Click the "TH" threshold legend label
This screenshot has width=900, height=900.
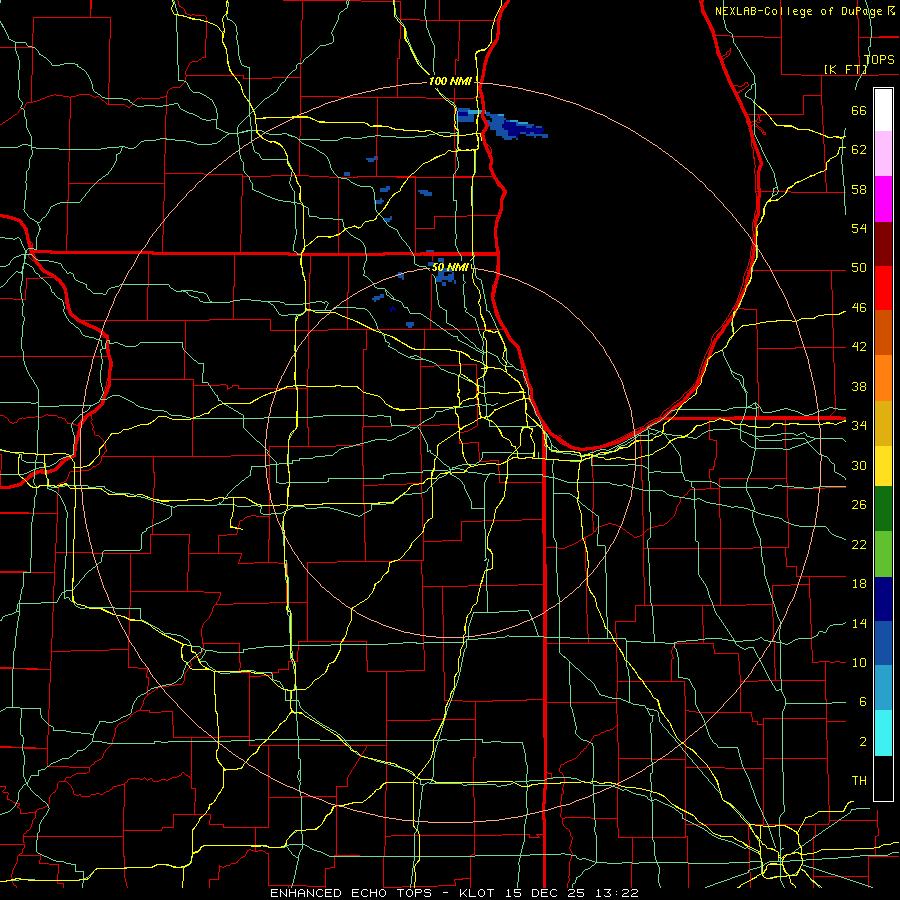pyautogui.click(x=859, y=781)
